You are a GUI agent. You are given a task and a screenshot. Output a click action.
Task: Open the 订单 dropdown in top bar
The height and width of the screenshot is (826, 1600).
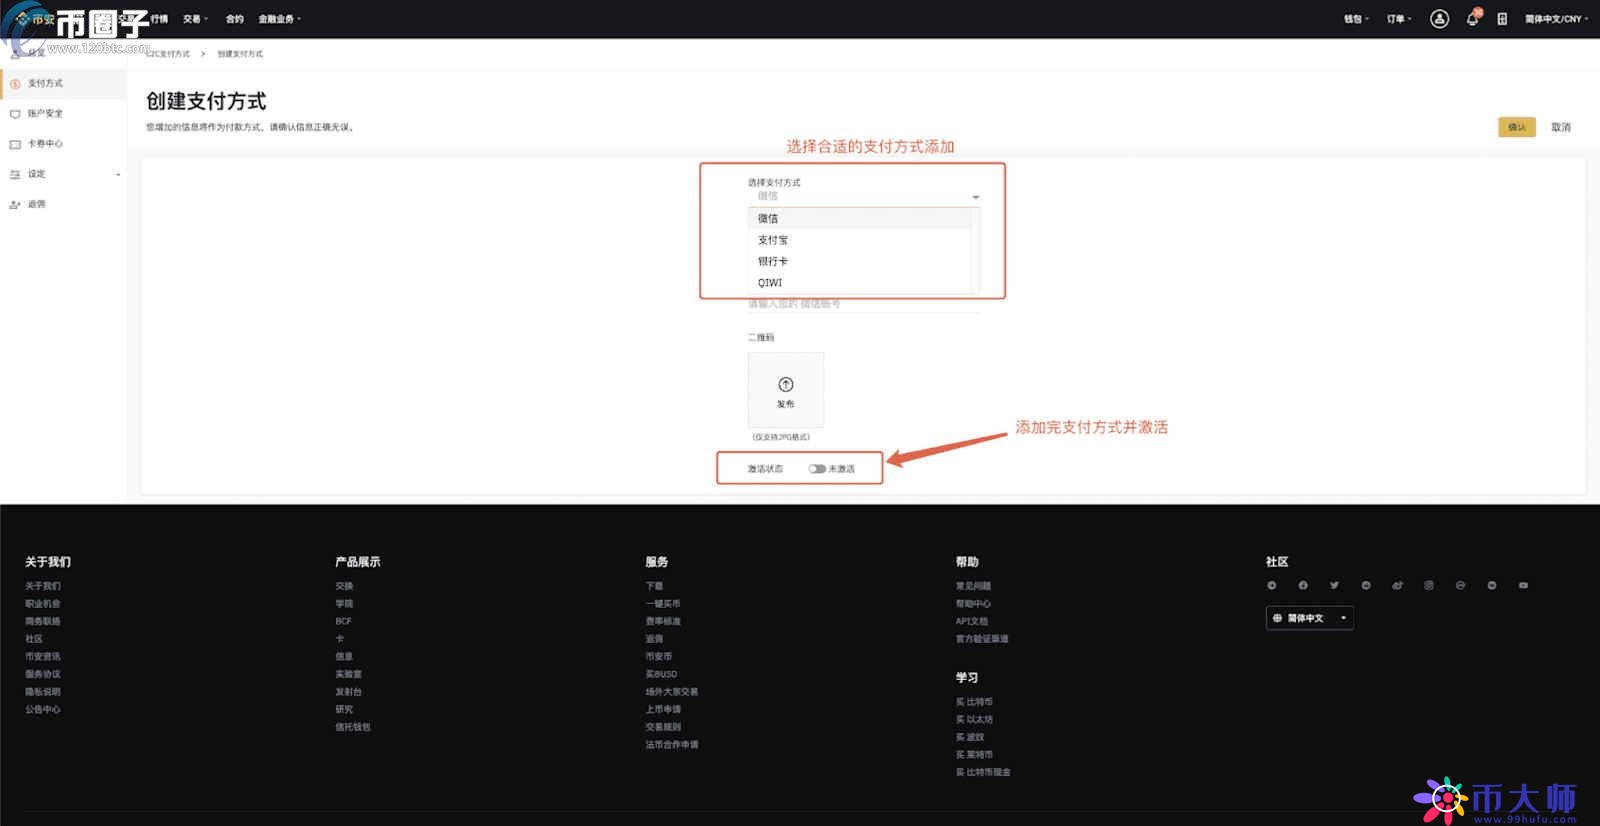coord(1399,19)
